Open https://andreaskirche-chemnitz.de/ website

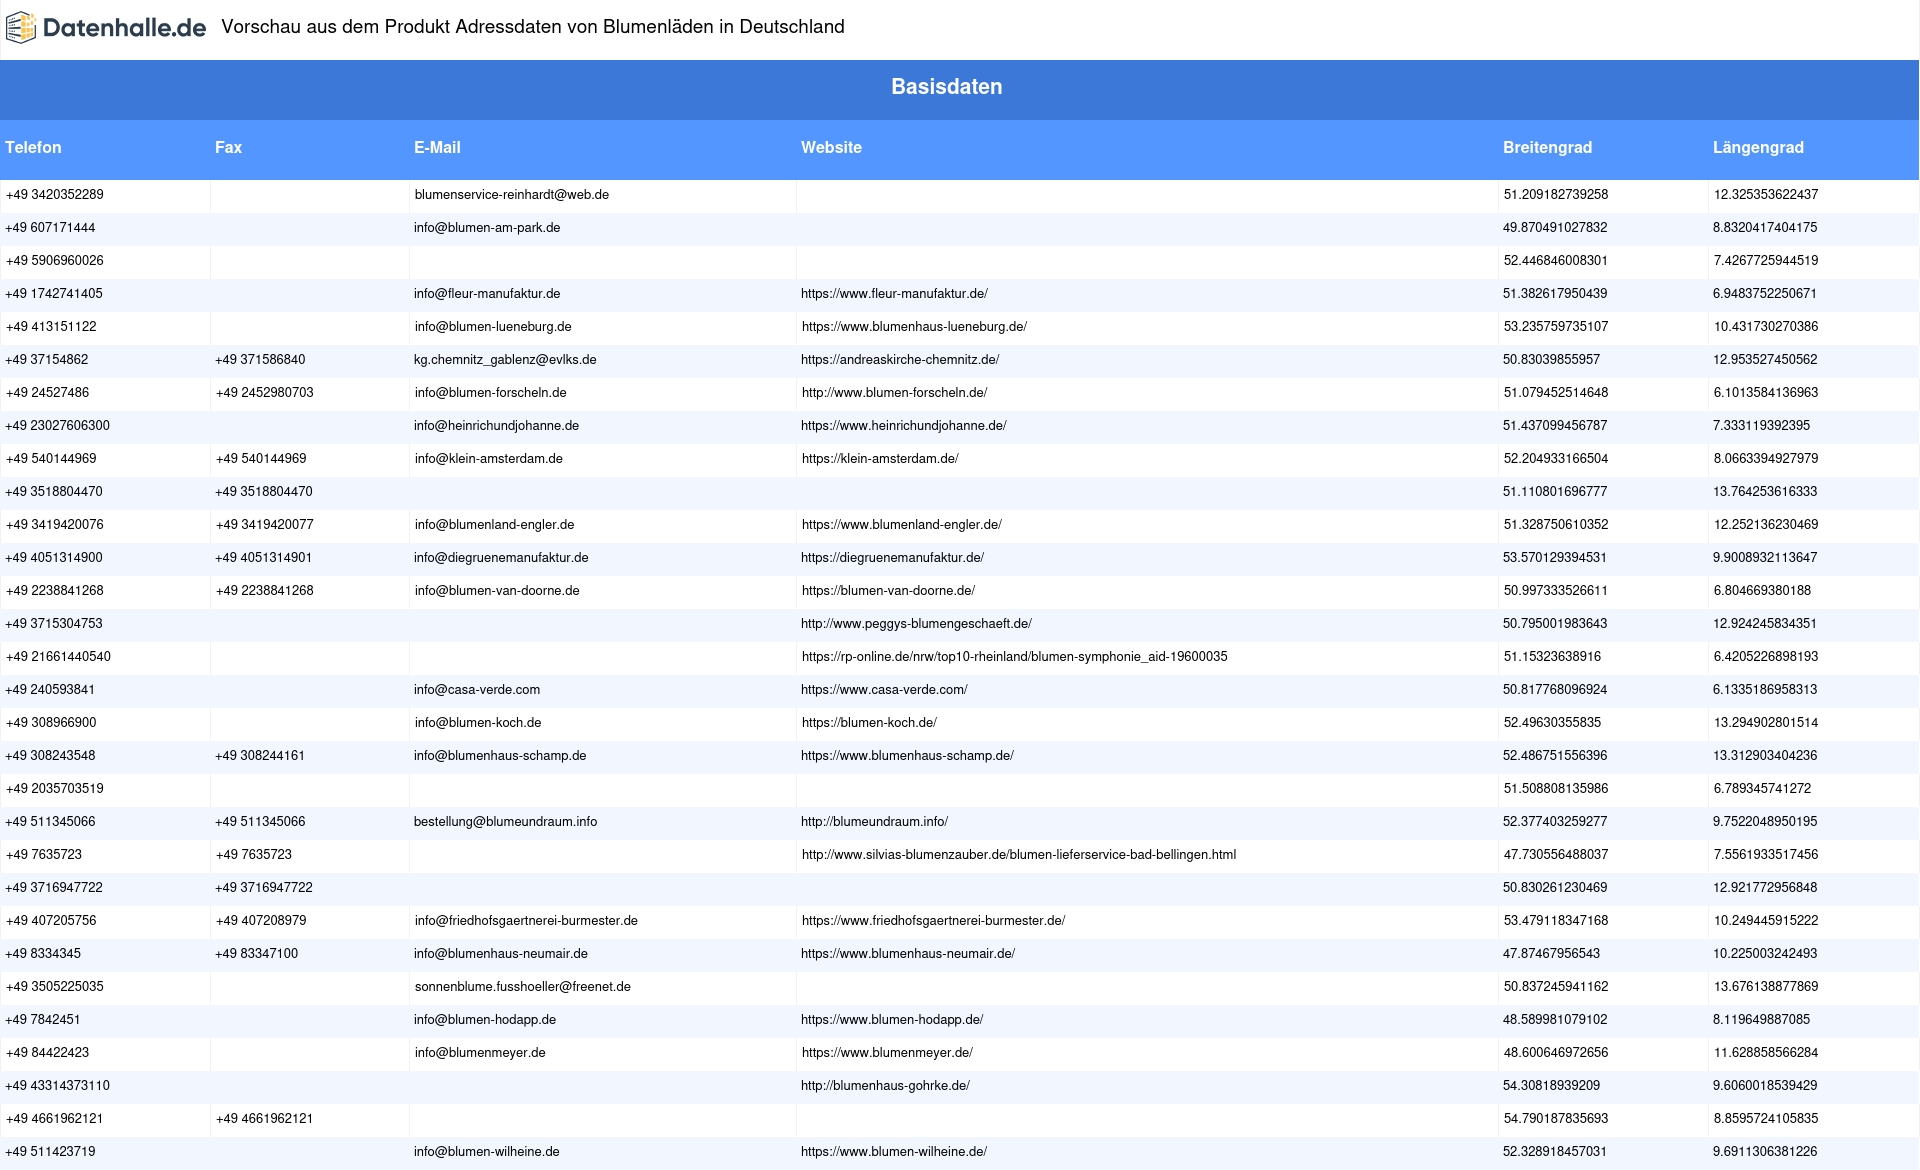900,360
